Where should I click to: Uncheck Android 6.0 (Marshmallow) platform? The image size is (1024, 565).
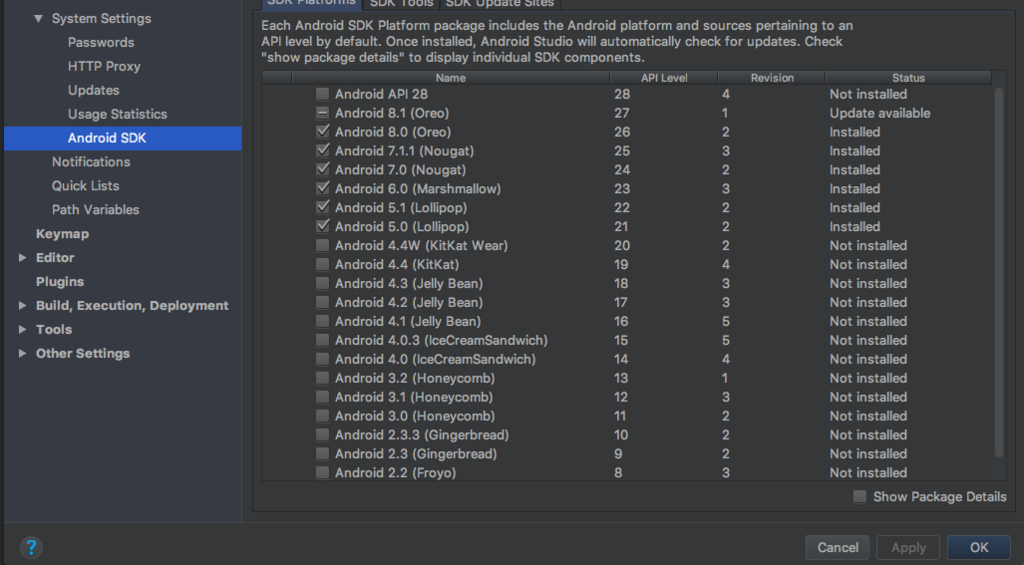pyautogui.click(x=322, y=189)
